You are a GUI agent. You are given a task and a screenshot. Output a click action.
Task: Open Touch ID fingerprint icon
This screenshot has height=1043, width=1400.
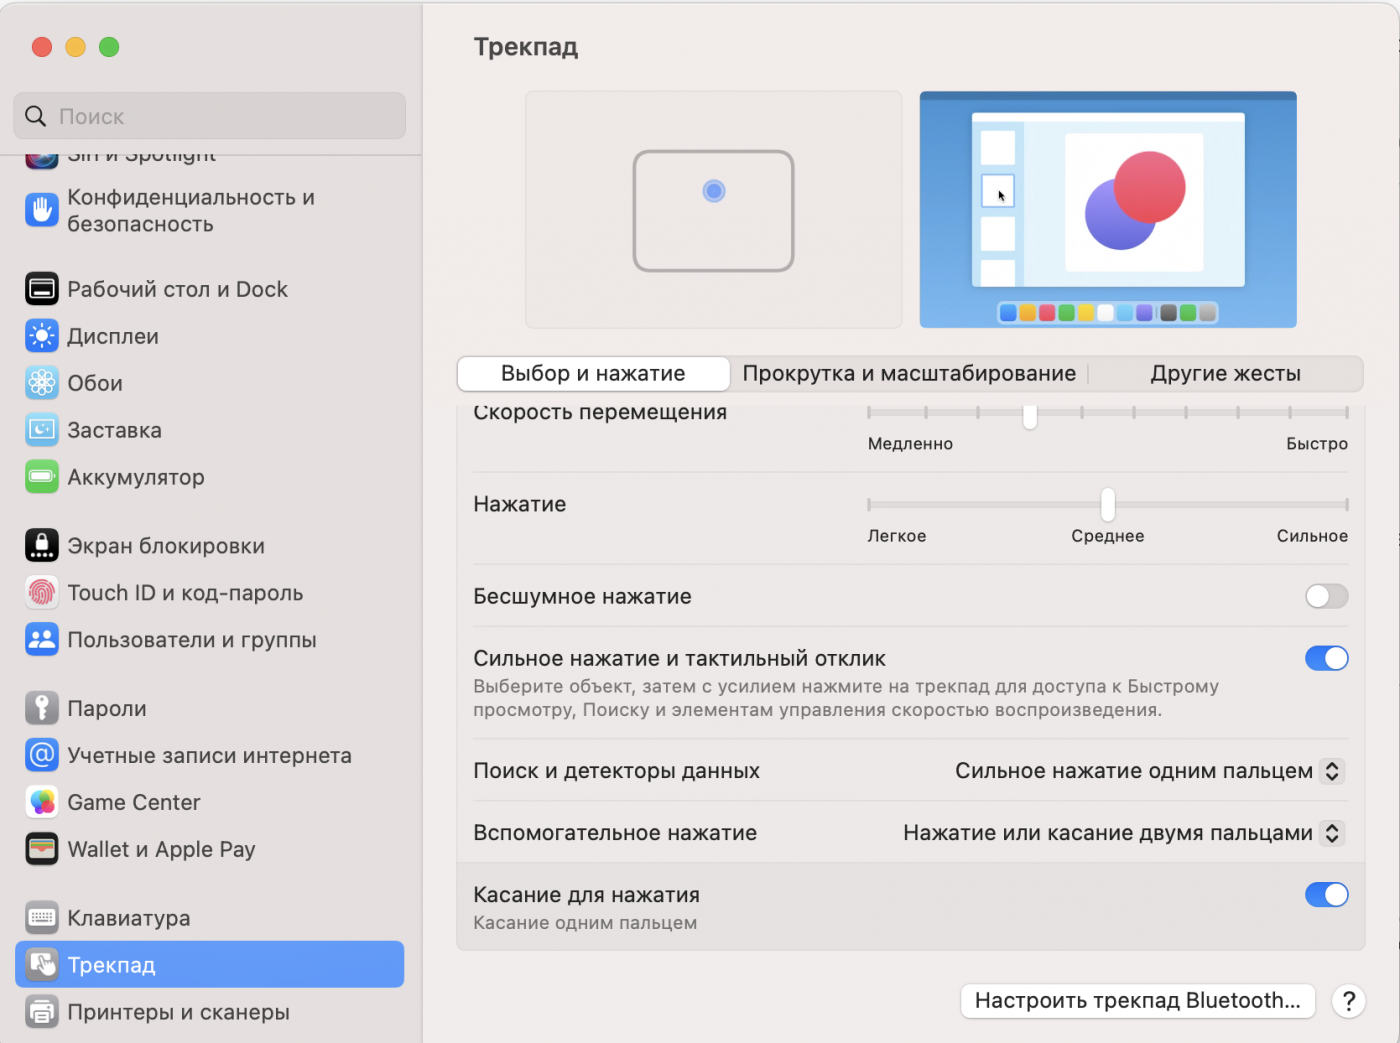tap(41, 593)
